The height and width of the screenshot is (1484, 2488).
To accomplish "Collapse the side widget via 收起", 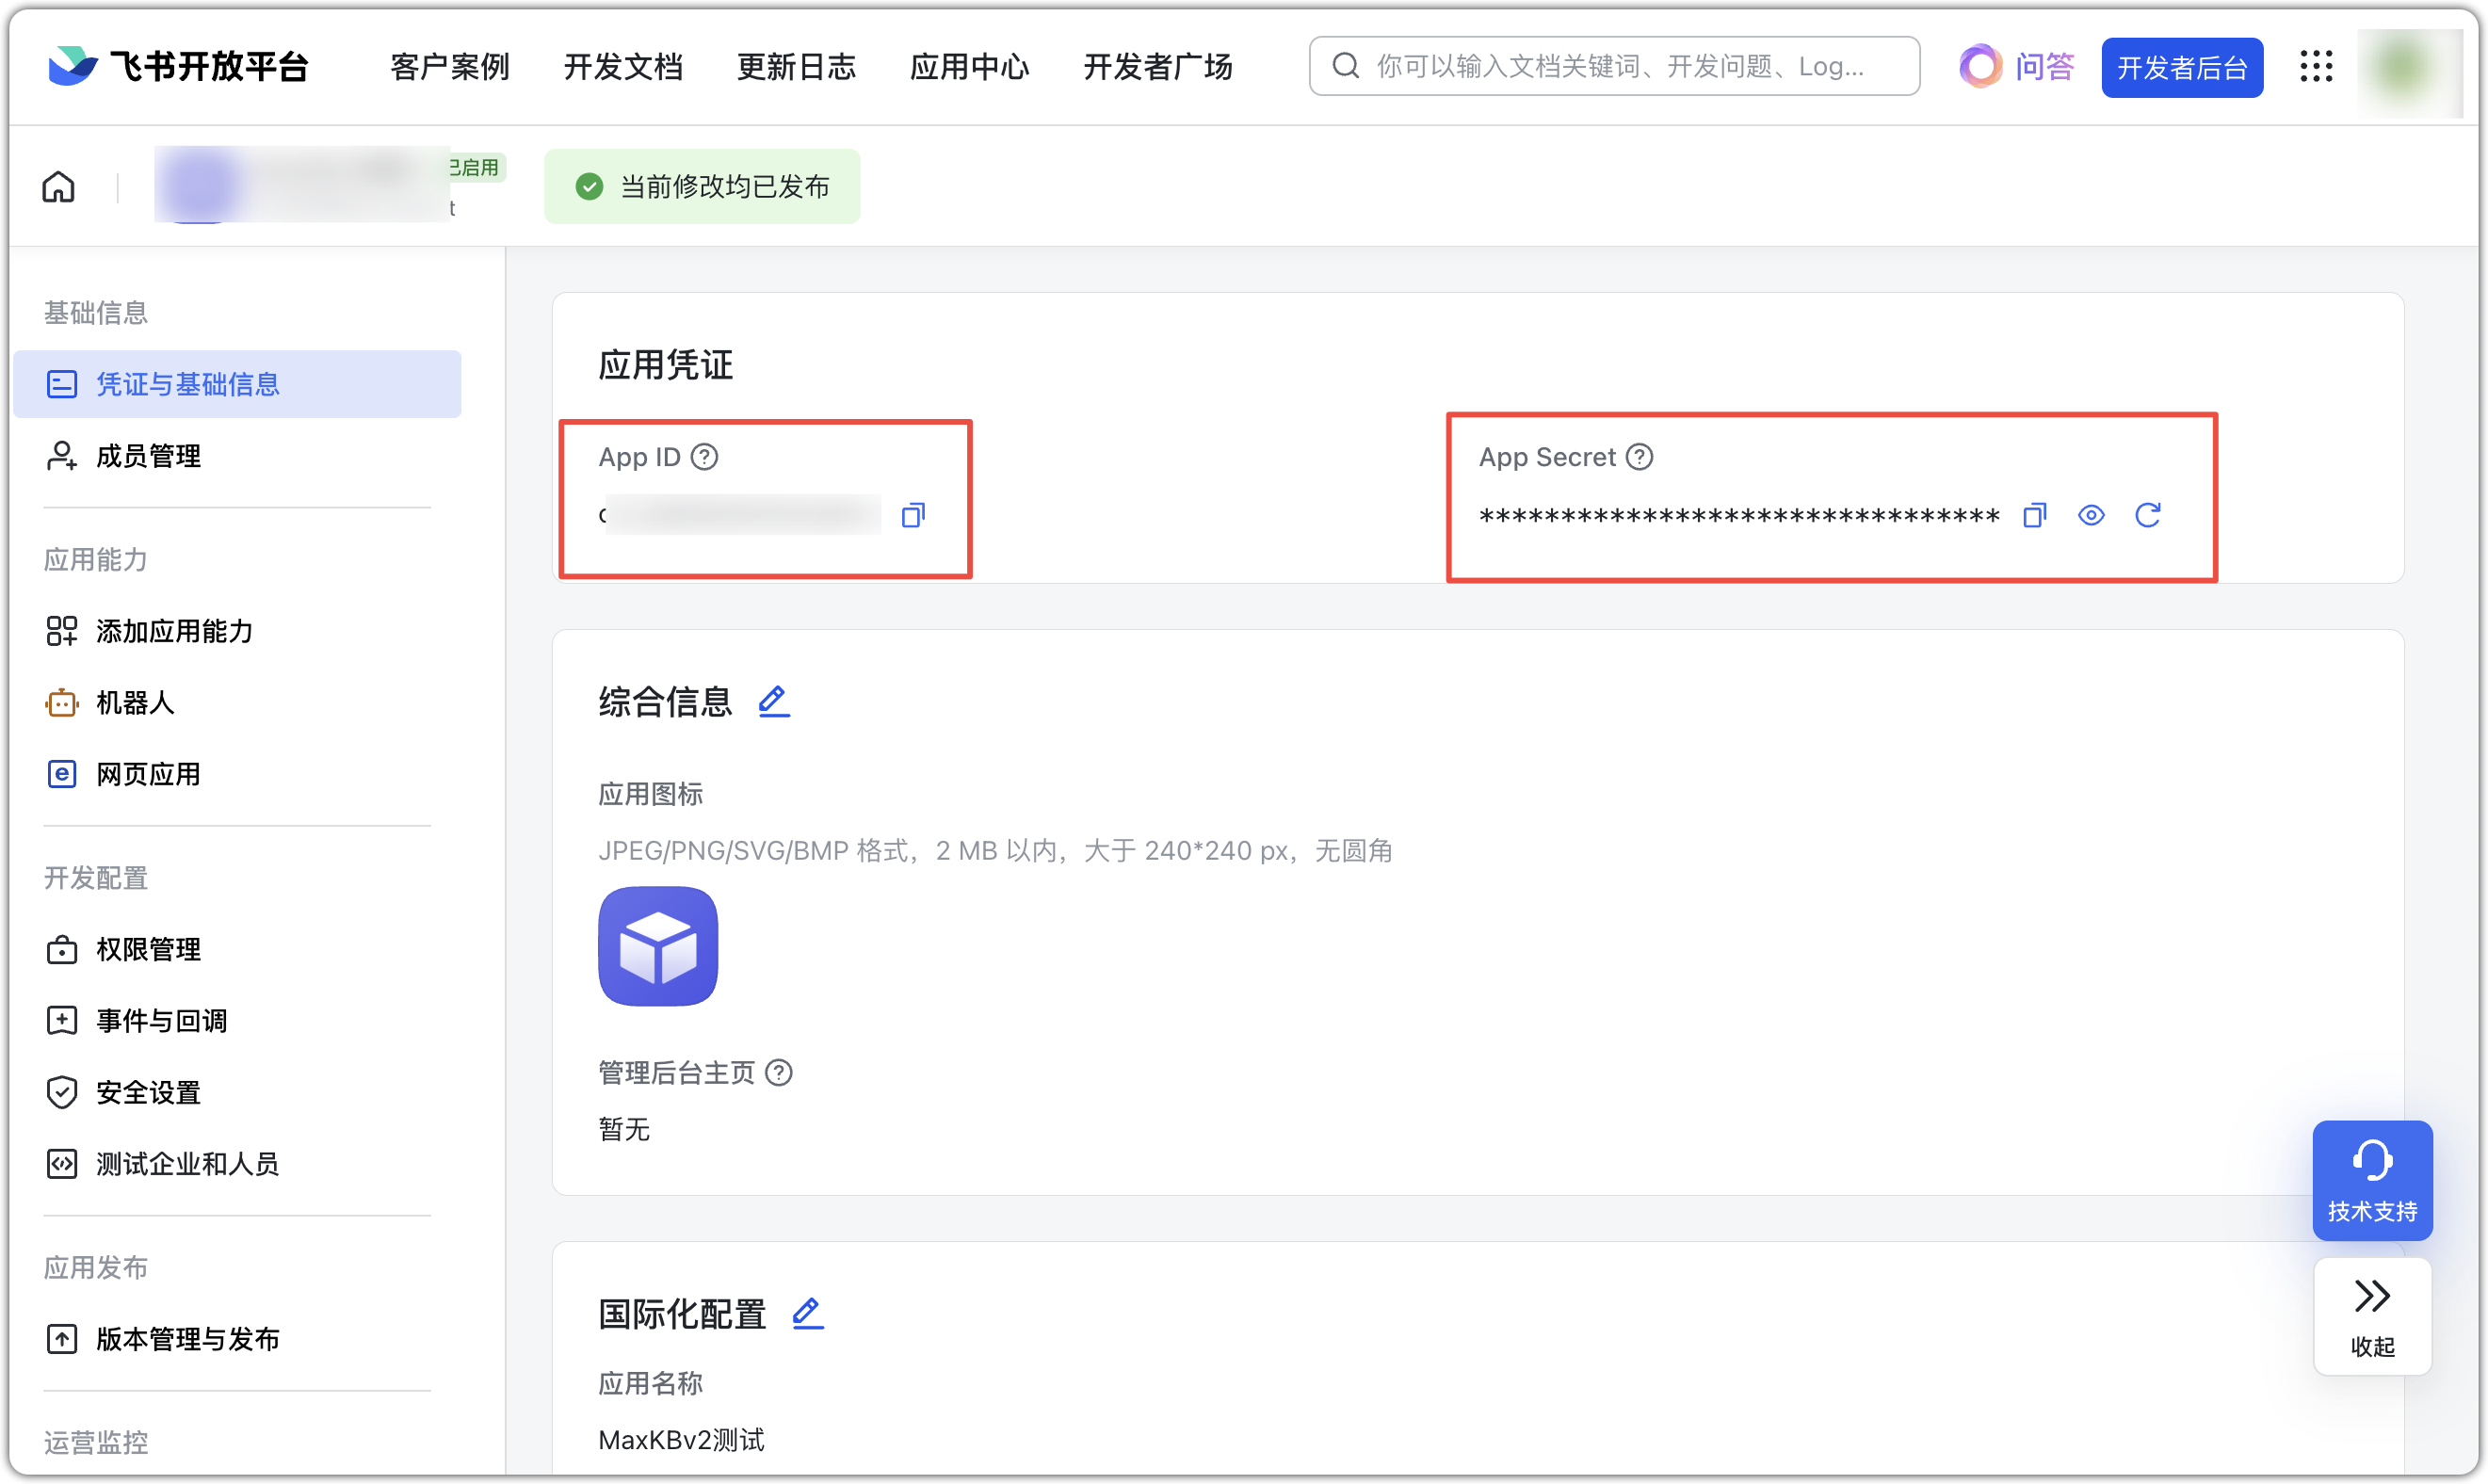I will tap(2372, 1317).
